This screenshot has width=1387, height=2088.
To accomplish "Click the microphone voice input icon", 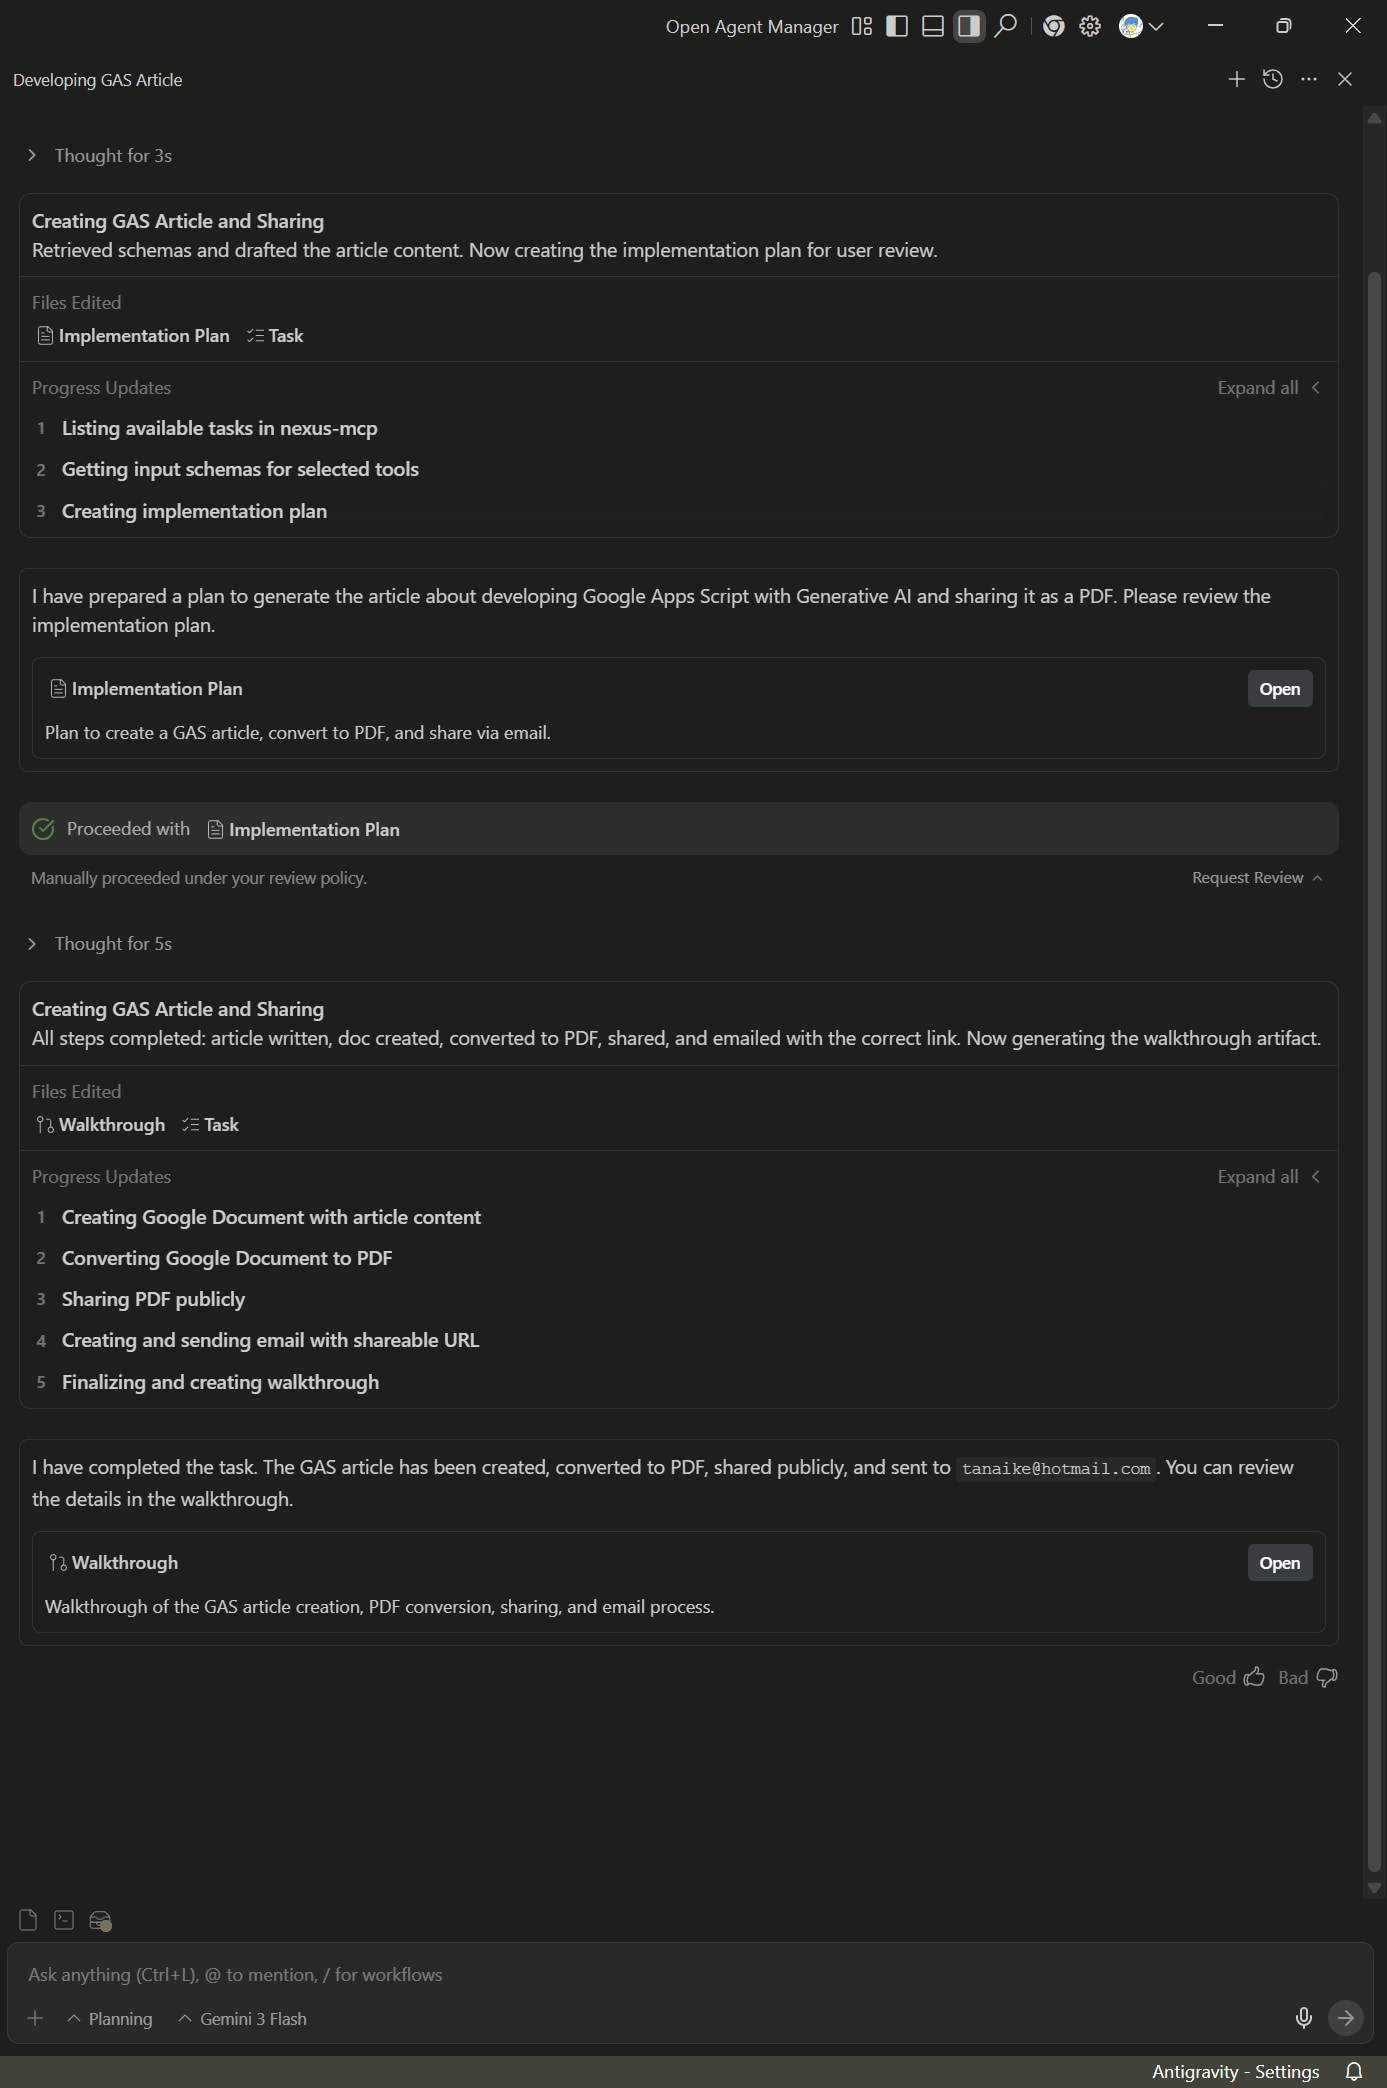I will click(x=1303, y=2018).
